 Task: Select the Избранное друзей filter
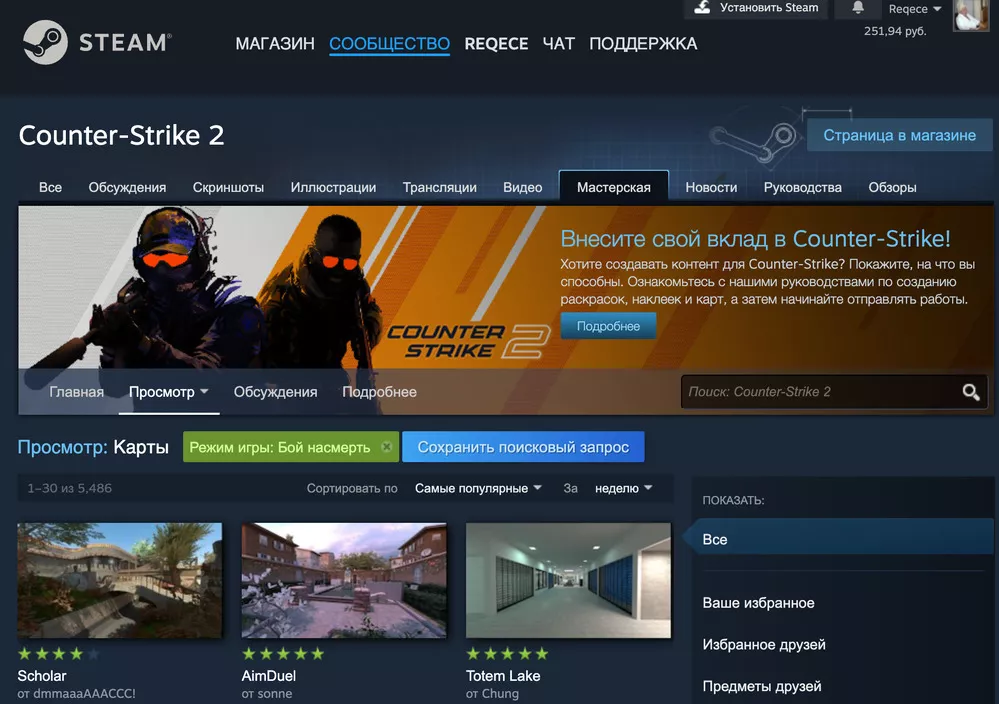click(x=764, y=644)
